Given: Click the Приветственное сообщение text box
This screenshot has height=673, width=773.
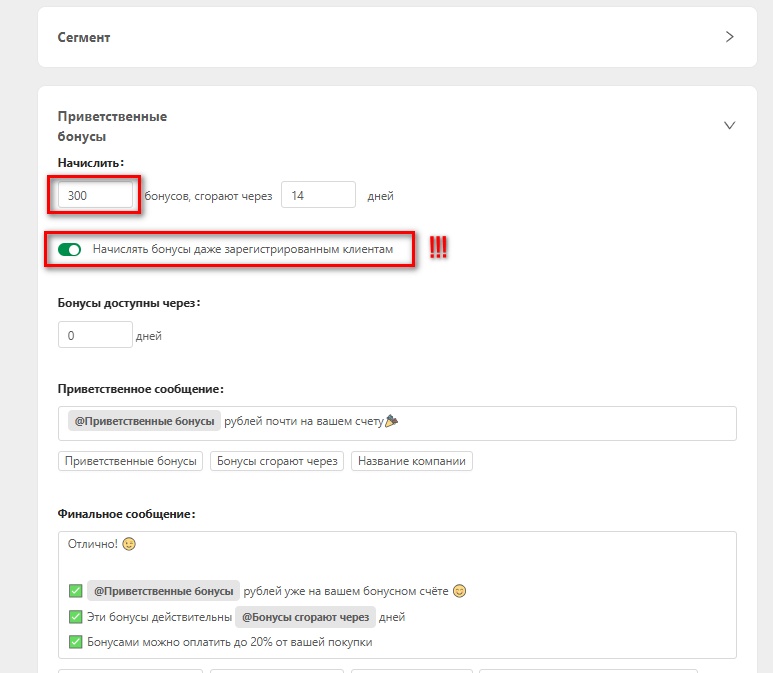Looking at the screenshot, I should pyautogui.click(x=397, y=423).
